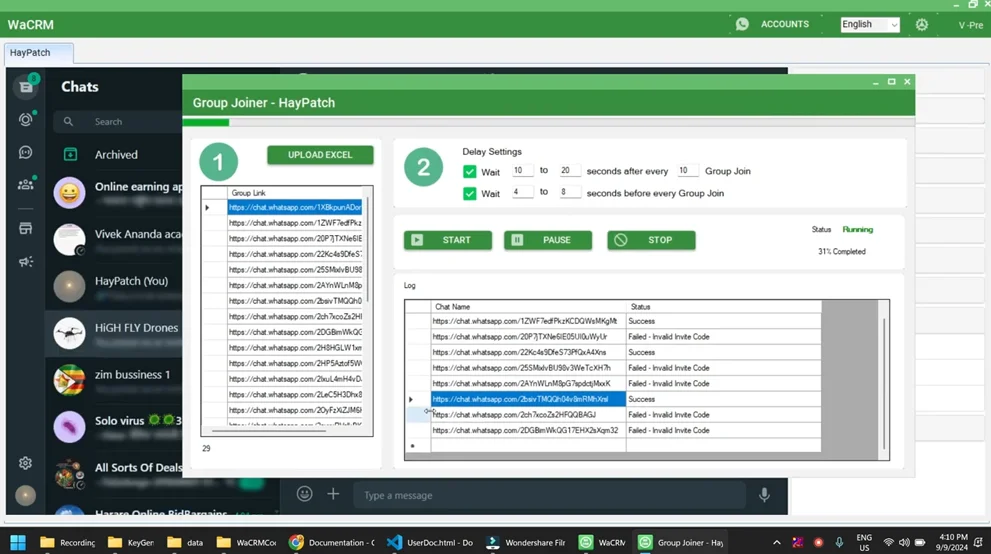The image size is (991, 554).
Task: Toggle wait before every Group Join checkbox
Action: (x=470, y=193)
